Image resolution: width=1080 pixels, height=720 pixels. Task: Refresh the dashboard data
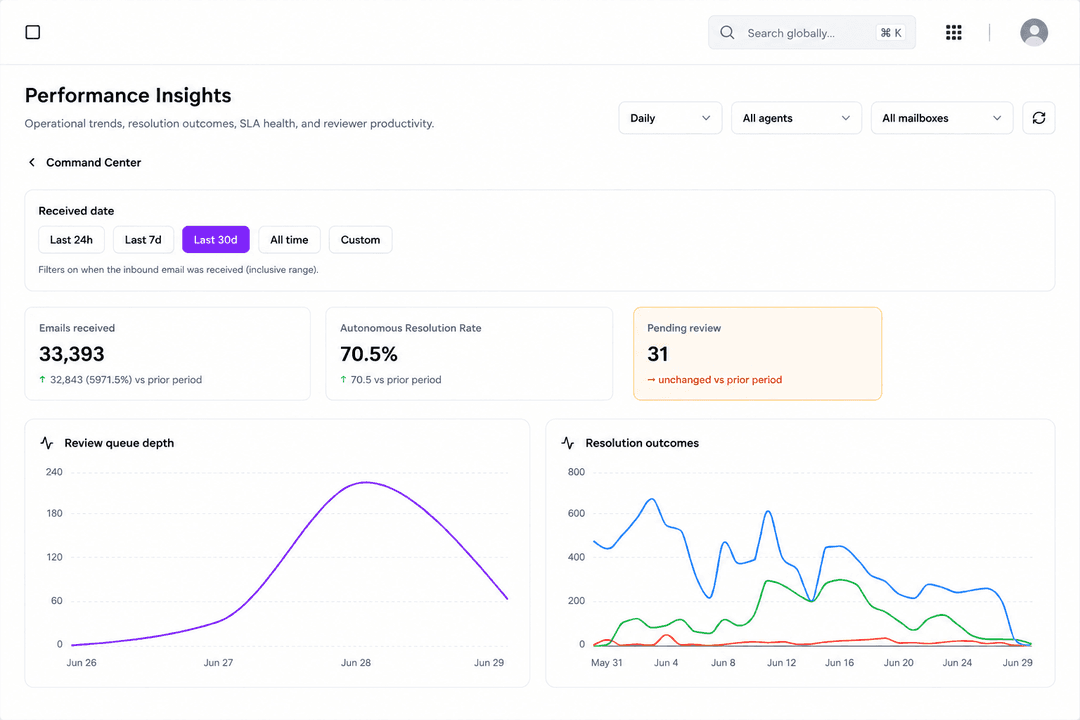(x=1039, y=118)
